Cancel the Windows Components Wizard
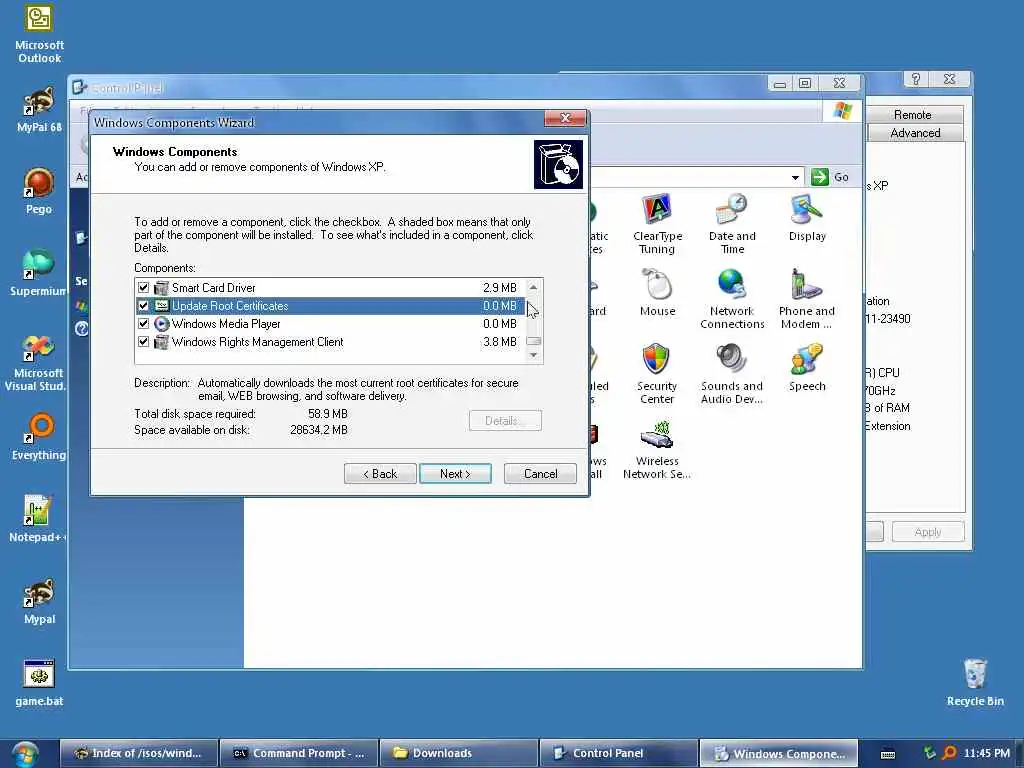The width and height of the screenshot is (1024, 768). click(x=540, y=473)
